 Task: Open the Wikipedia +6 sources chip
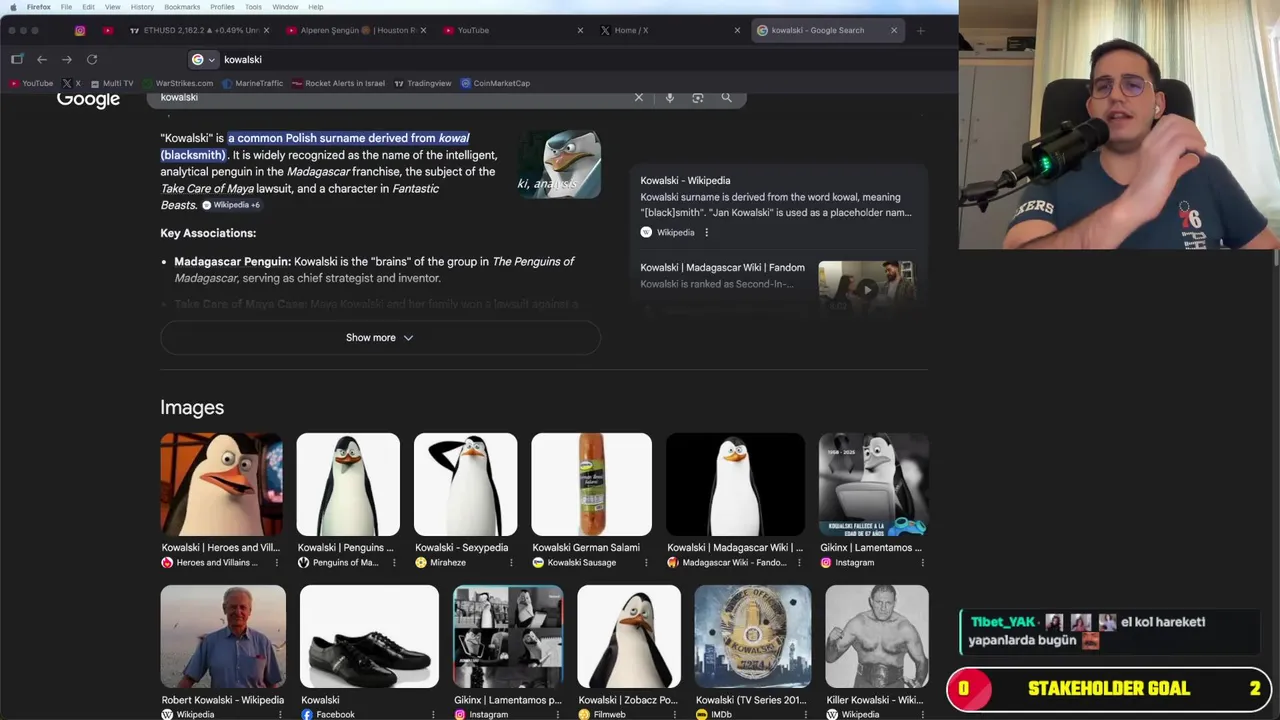point(231,205)
